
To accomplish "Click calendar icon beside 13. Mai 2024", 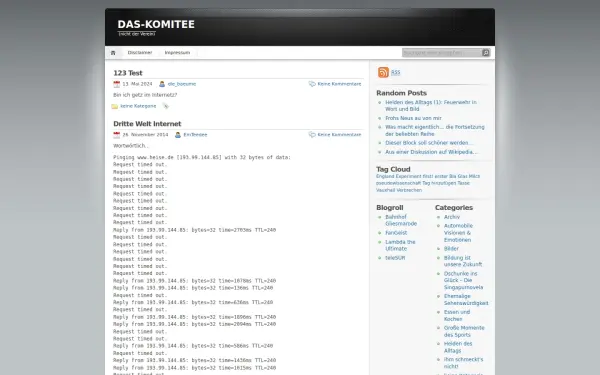I will (117, 84).
